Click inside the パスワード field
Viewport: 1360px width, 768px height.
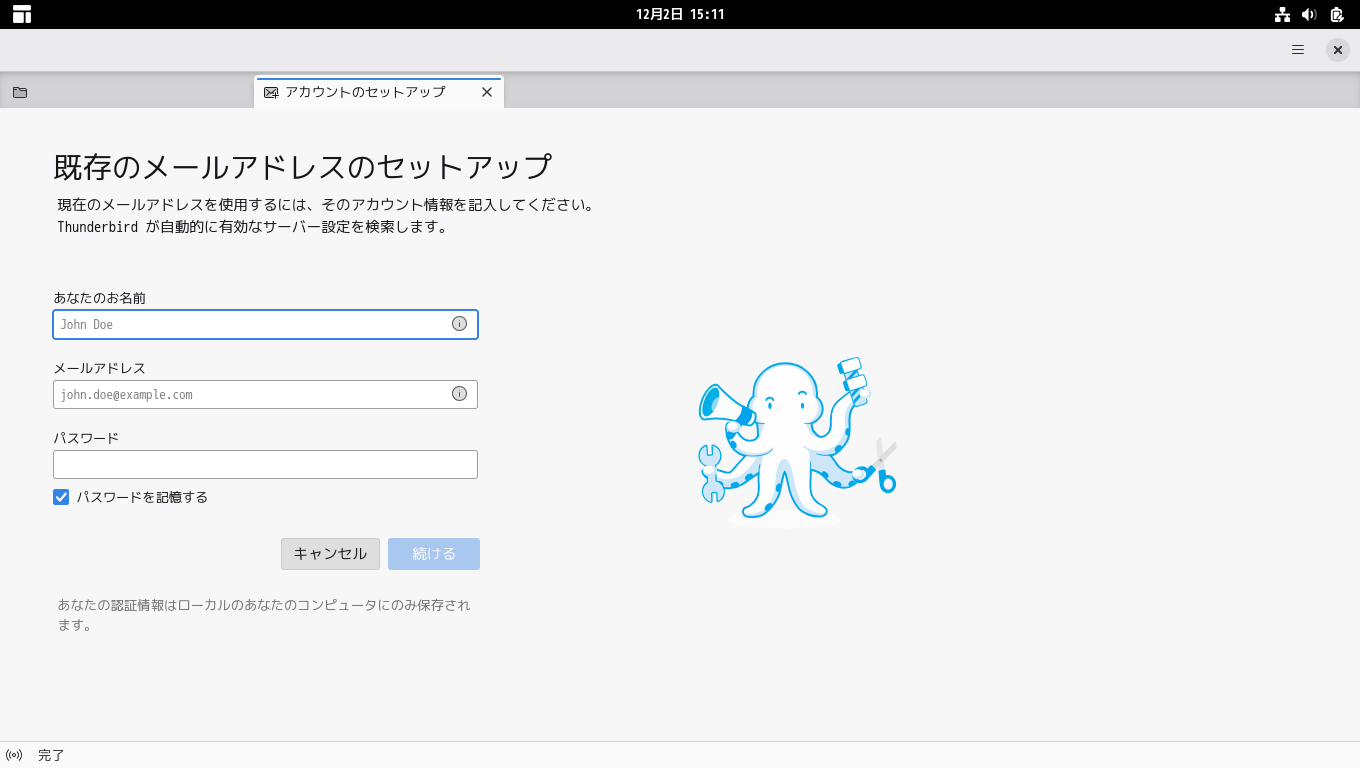click(x=265, y=463)
